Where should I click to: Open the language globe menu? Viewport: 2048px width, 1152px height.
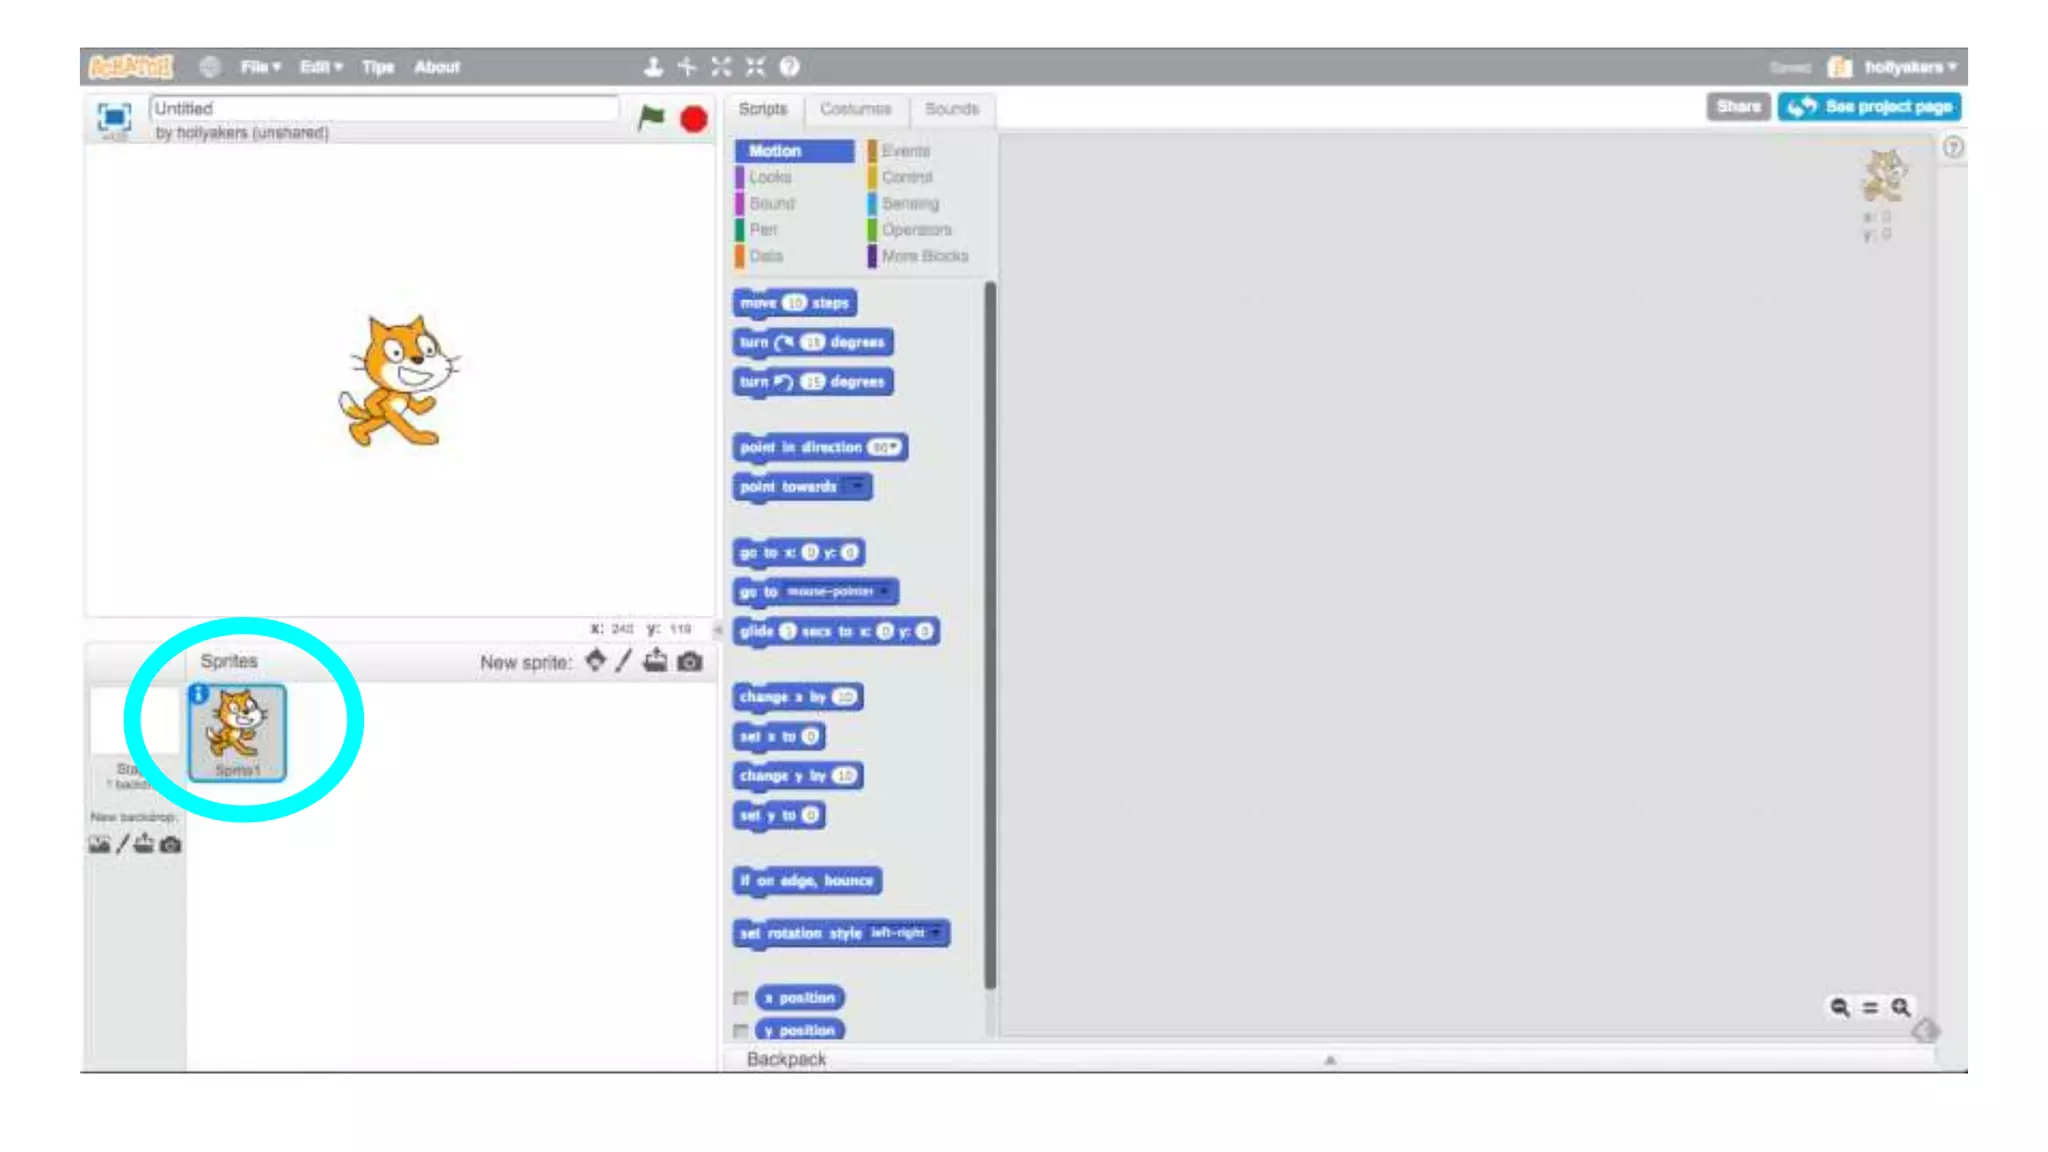(x=209, y=67)
